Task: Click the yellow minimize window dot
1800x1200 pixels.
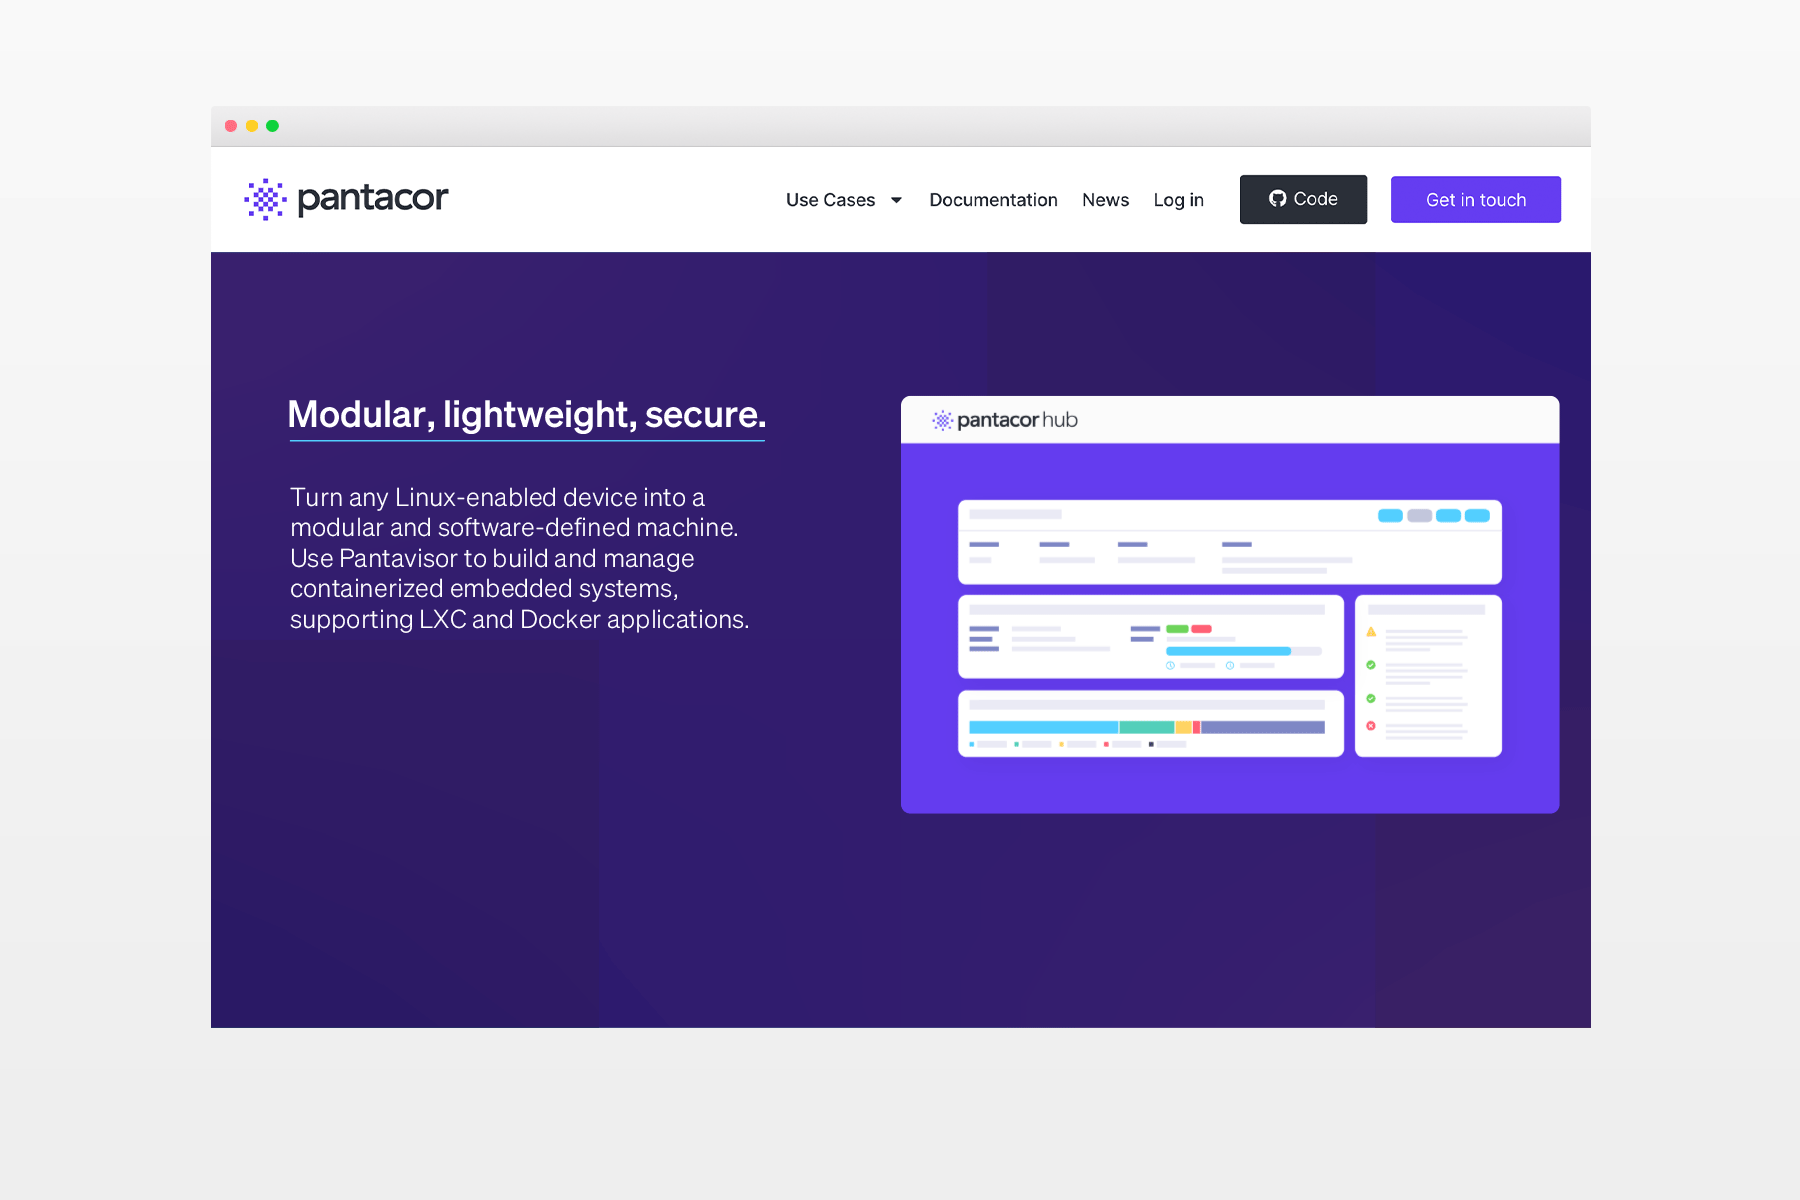Action: tap(252, 126)
